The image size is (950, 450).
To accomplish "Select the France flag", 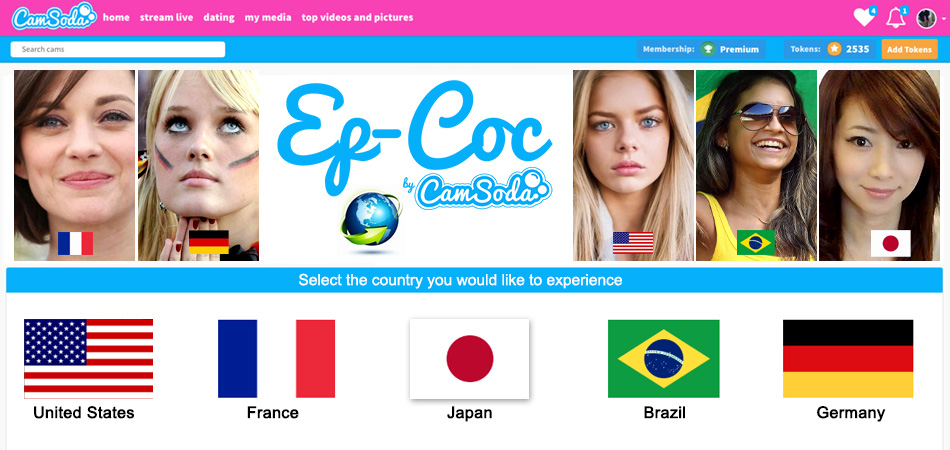I will 276,359.
